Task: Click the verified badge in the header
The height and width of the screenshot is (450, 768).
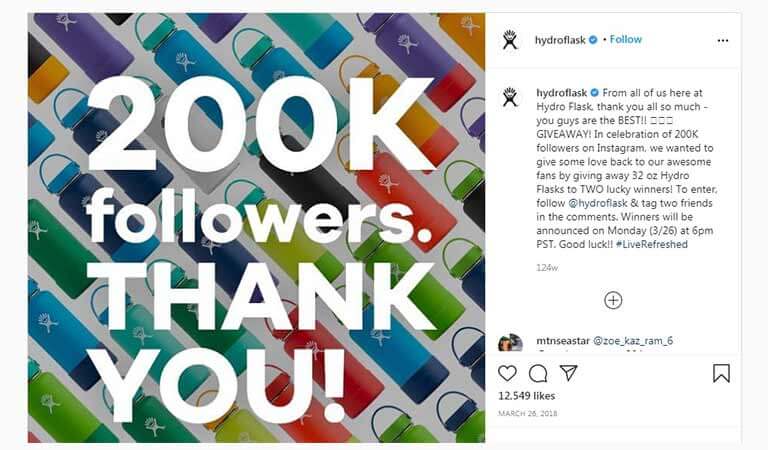Action: (x=593, y=40)
